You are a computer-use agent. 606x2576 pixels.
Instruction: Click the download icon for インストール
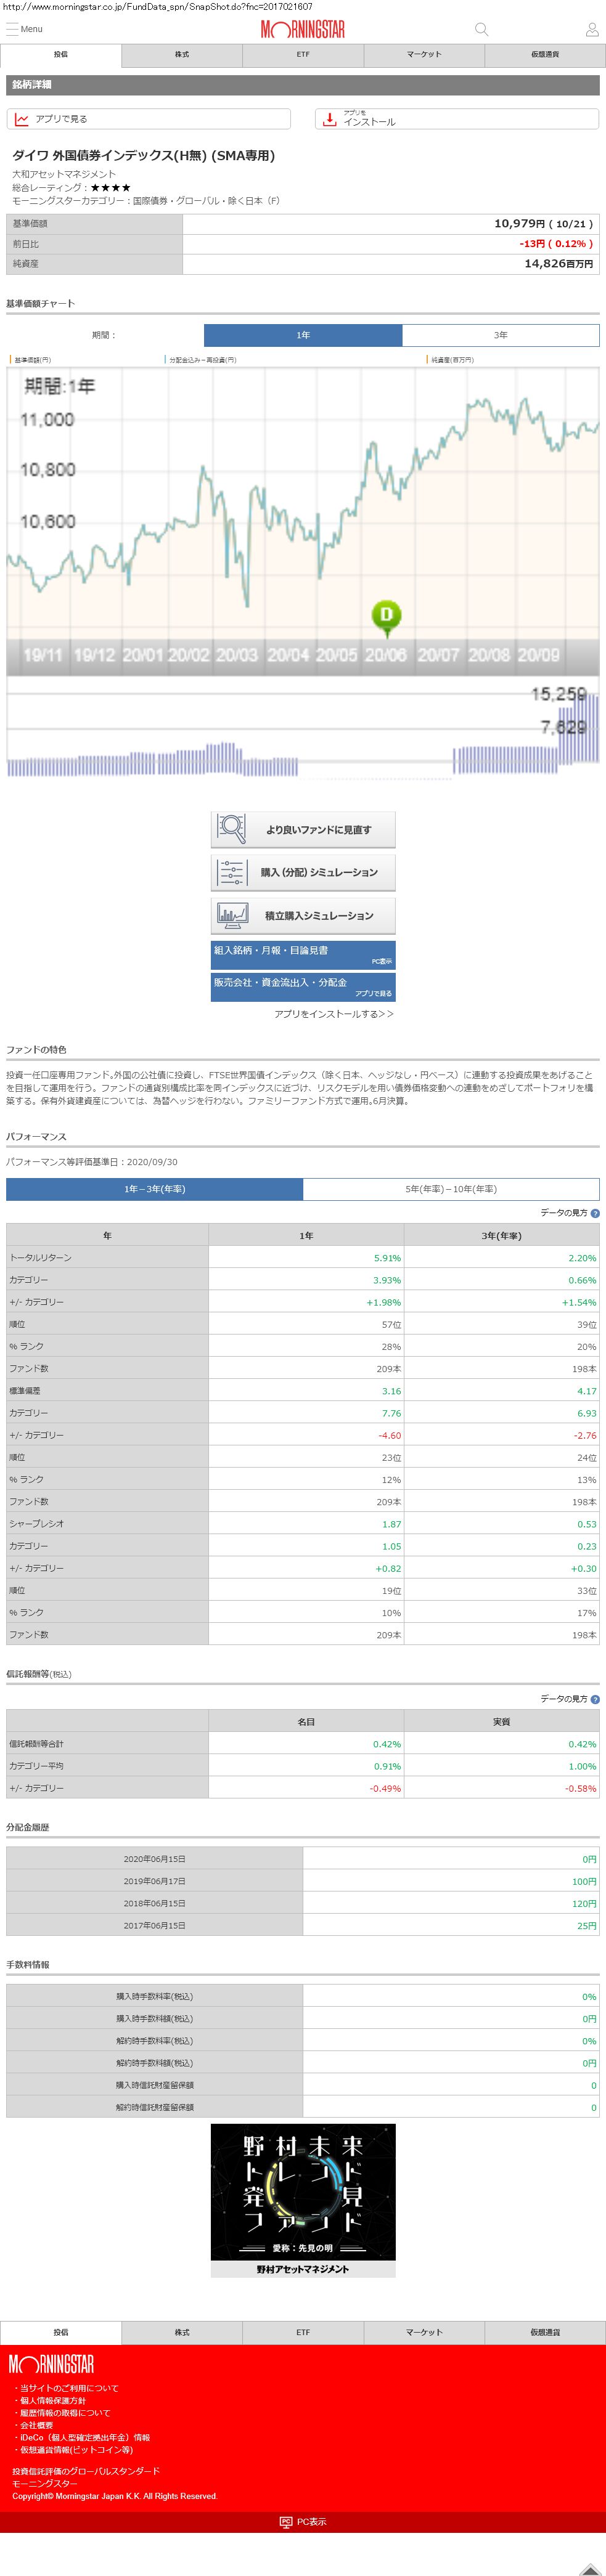(x=329, y=119)
